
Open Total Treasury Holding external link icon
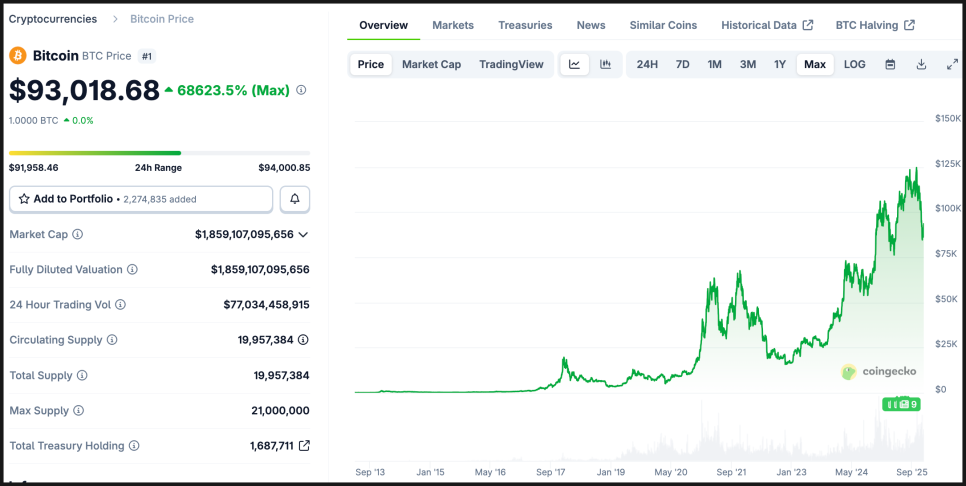click(x=304, y=446)
